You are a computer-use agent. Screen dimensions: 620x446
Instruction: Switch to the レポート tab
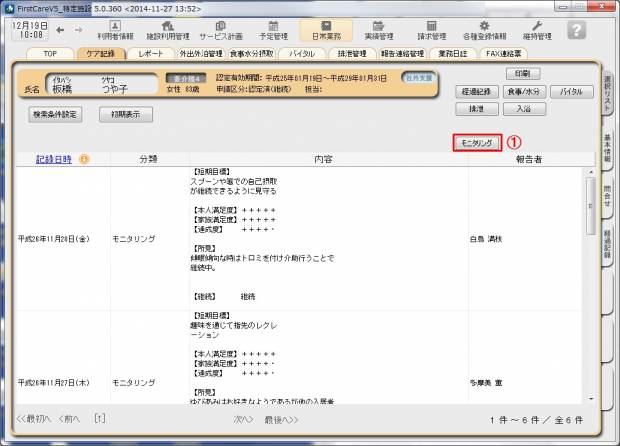point(151,54)
